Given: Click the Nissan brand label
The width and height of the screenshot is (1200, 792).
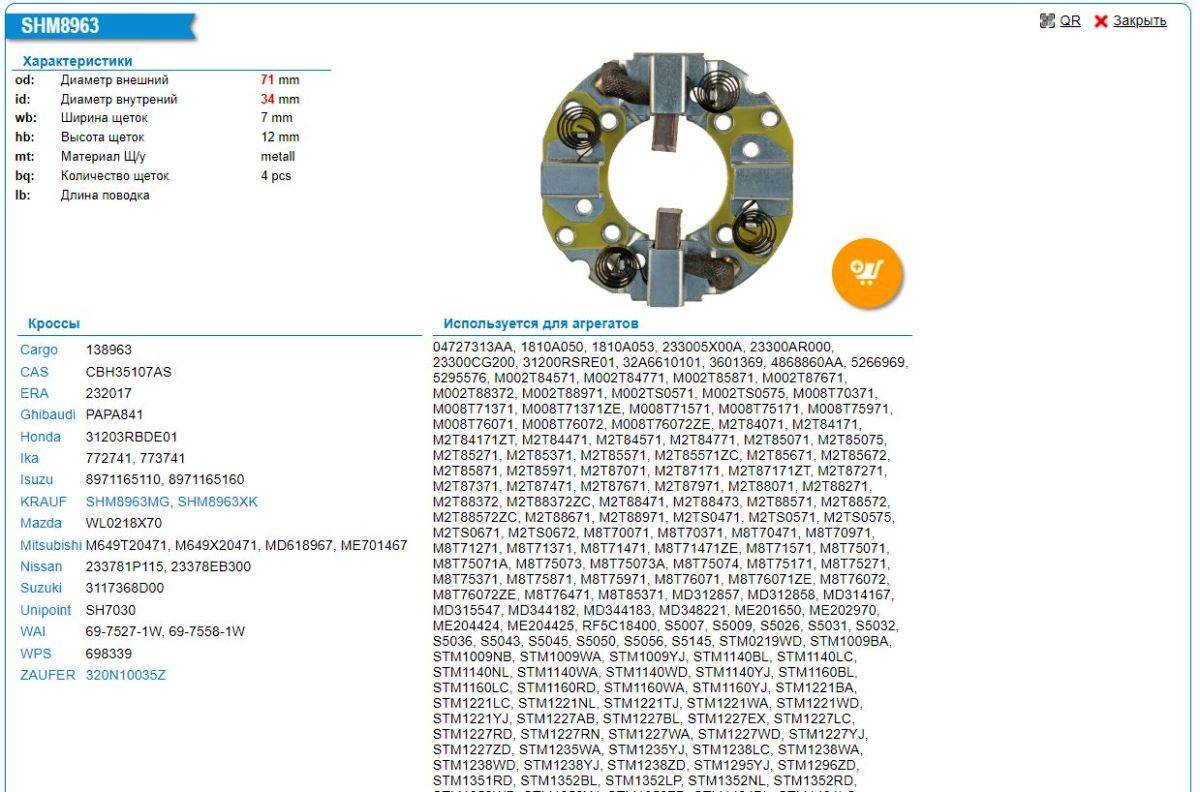Looking at the screenshot, I should click(41, 567).
